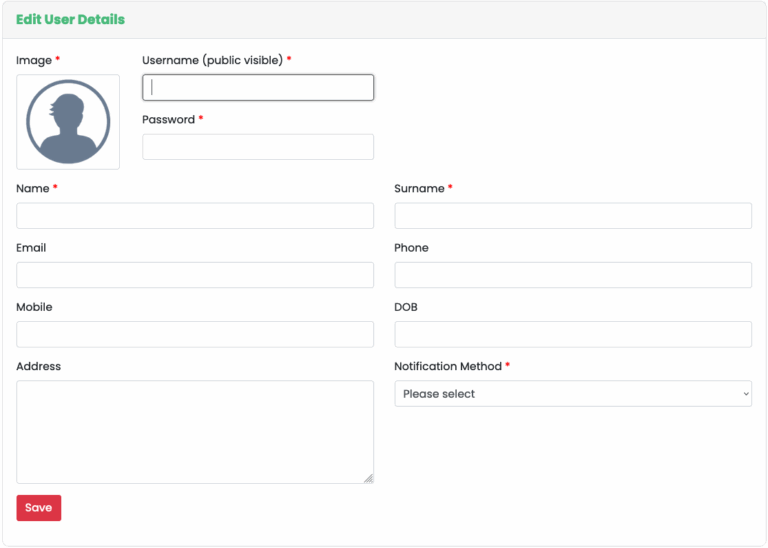Select the Name text field
768x548 pixels.
pyautogui.click(x=195, y=216)
